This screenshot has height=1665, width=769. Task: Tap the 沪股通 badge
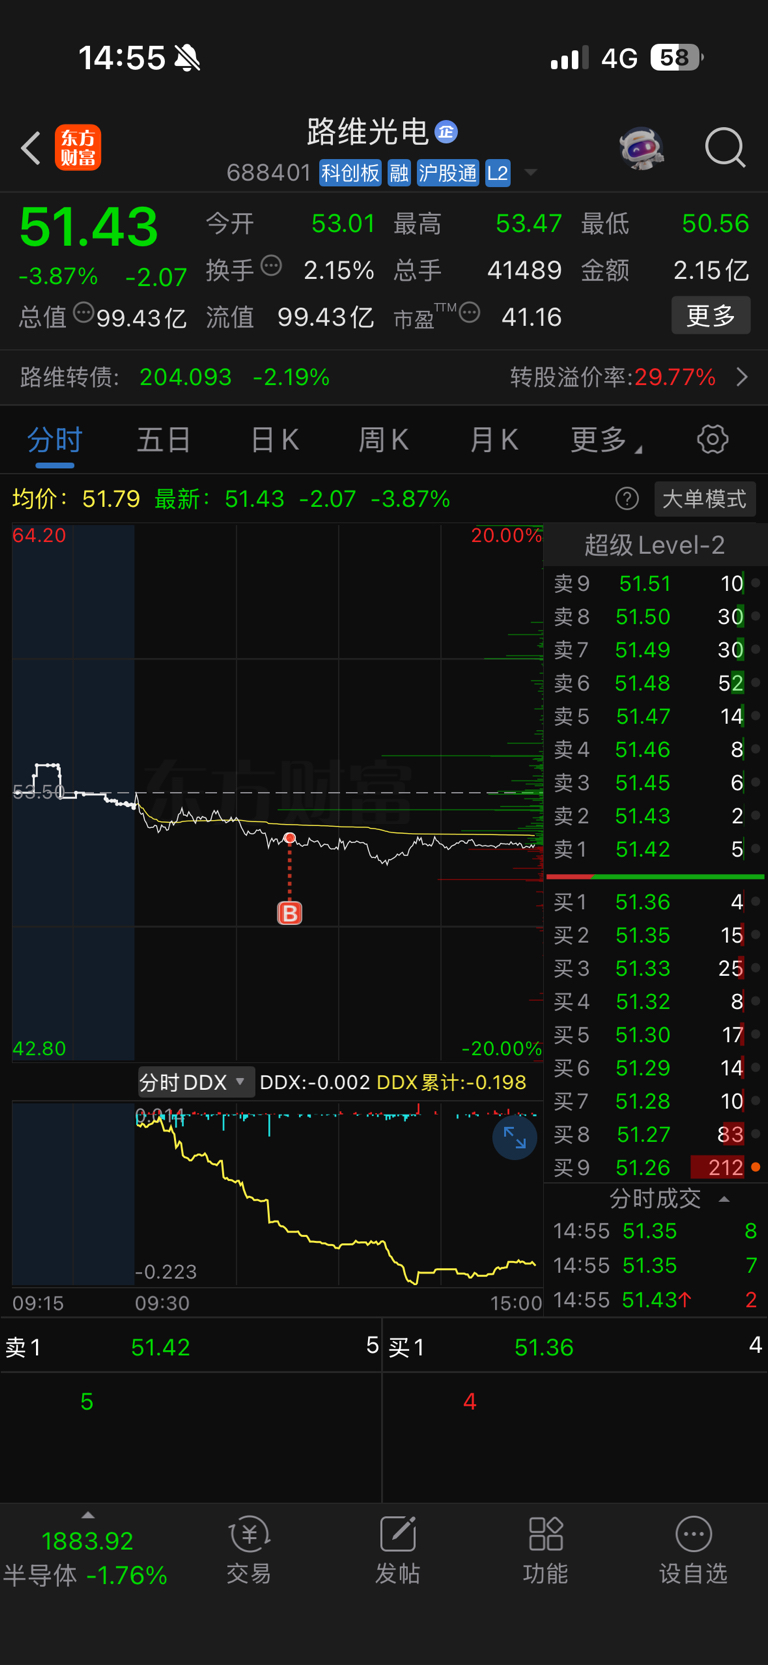tap(448, 173)
